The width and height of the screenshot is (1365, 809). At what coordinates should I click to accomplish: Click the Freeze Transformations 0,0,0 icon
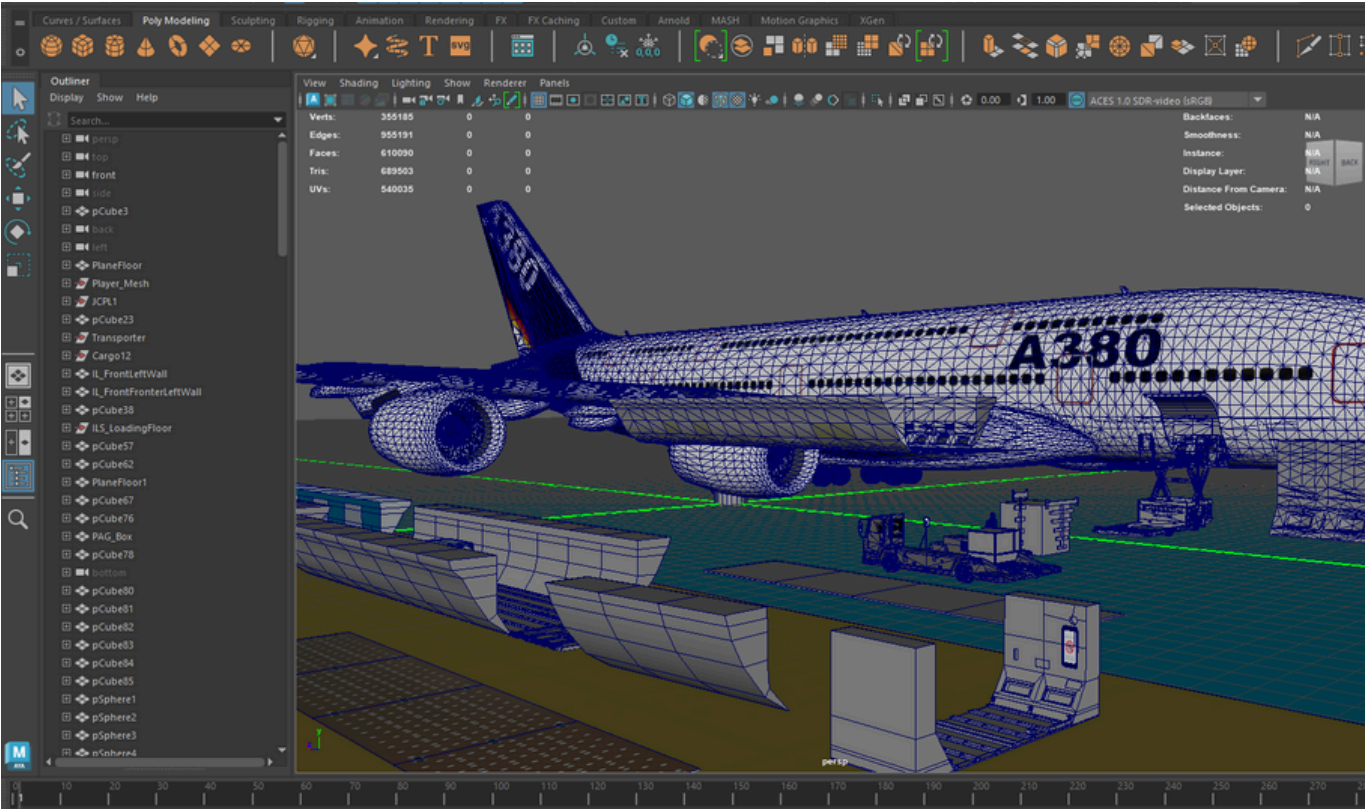point(649,46)
